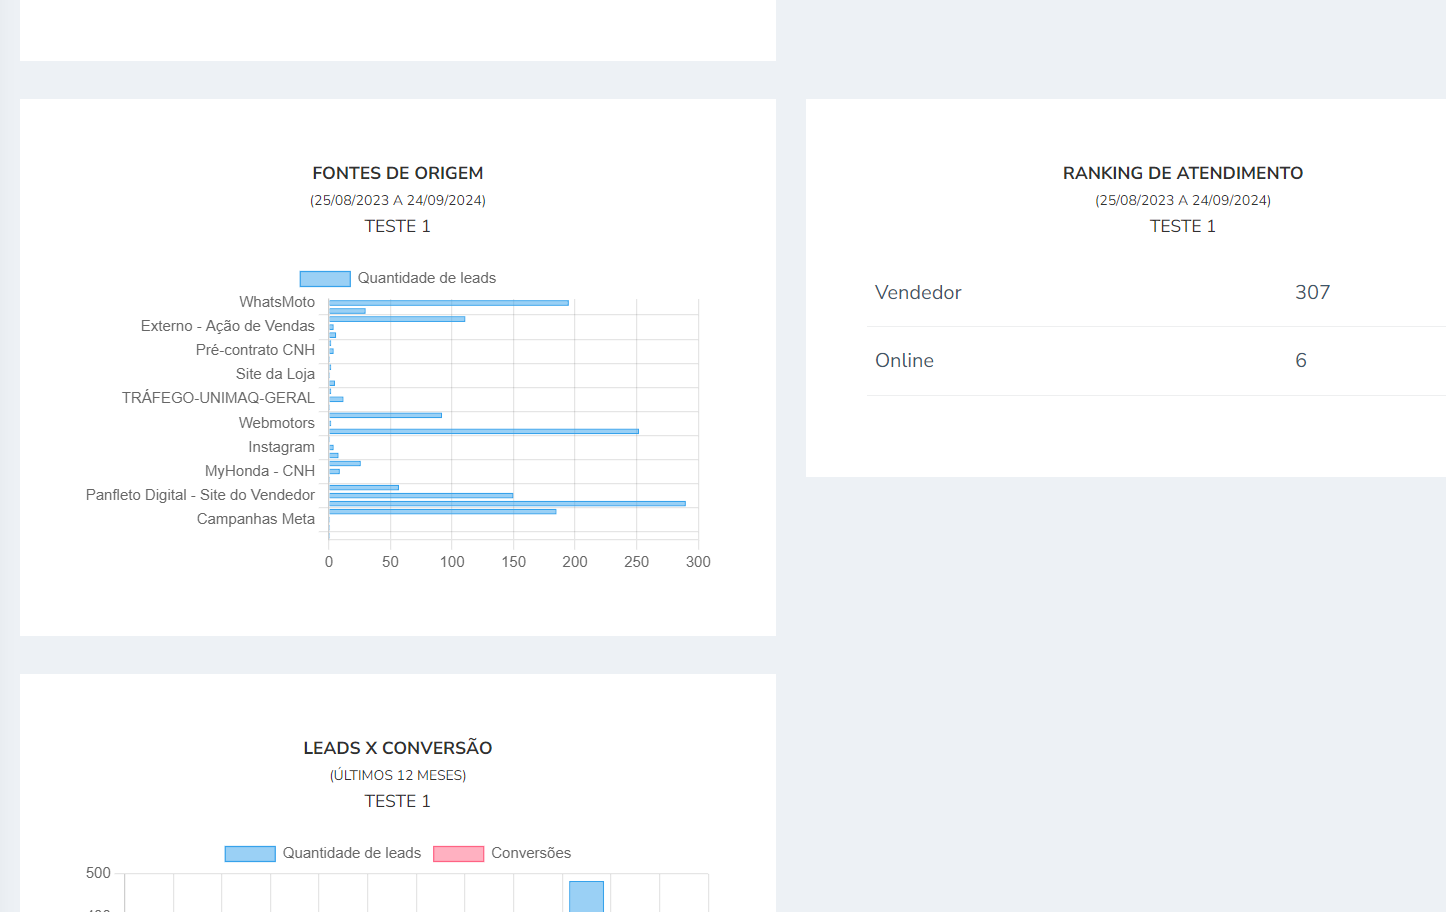Click the TRÁFEGO-UNIMAQ-GERAL label

[218, 398]
